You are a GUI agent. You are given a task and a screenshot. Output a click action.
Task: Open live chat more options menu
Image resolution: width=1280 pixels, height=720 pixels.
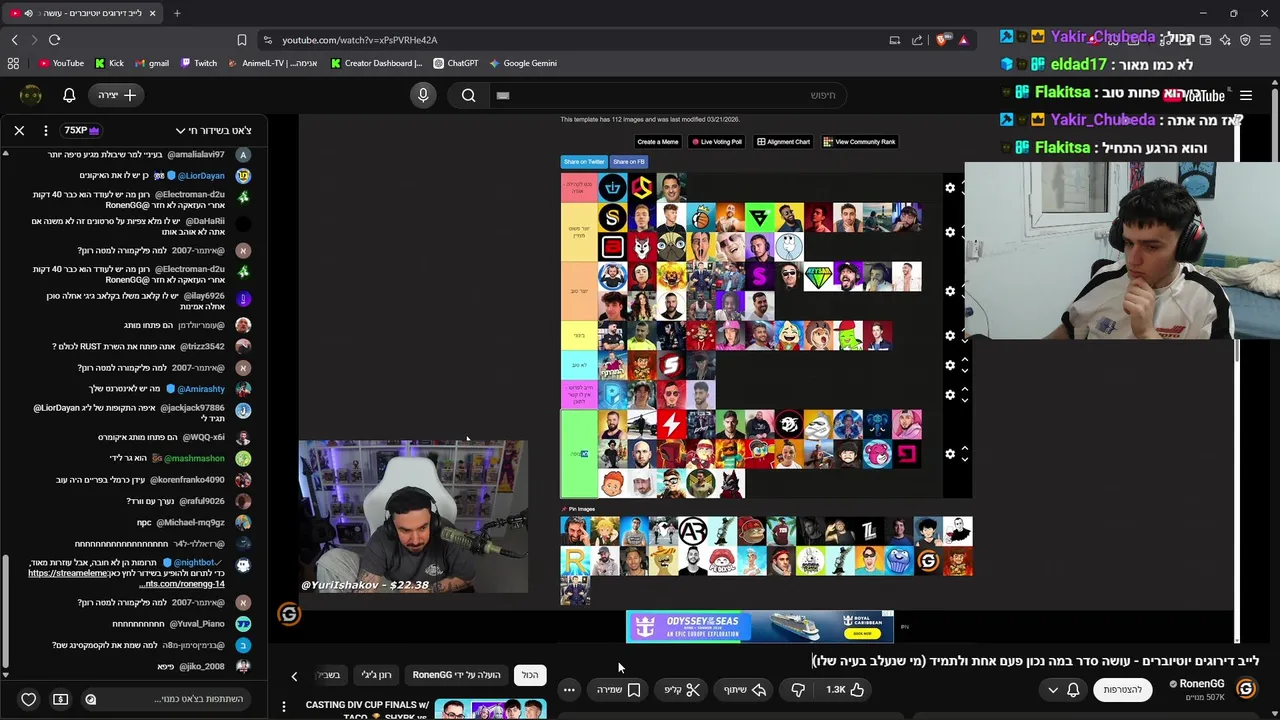coord(46,130)
